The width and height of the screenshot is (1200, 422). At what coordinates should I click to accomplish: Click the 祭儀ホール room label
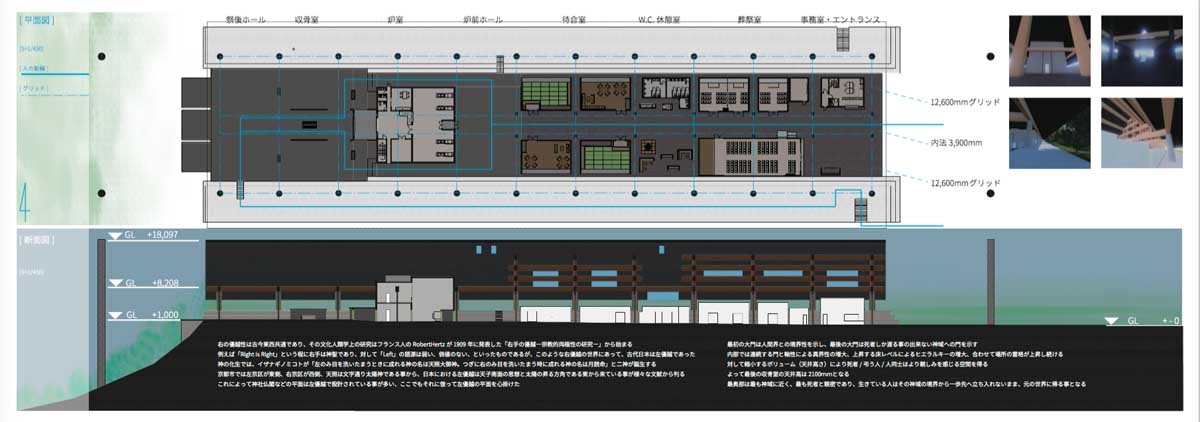pyautogui.click(x=245, y=20)
